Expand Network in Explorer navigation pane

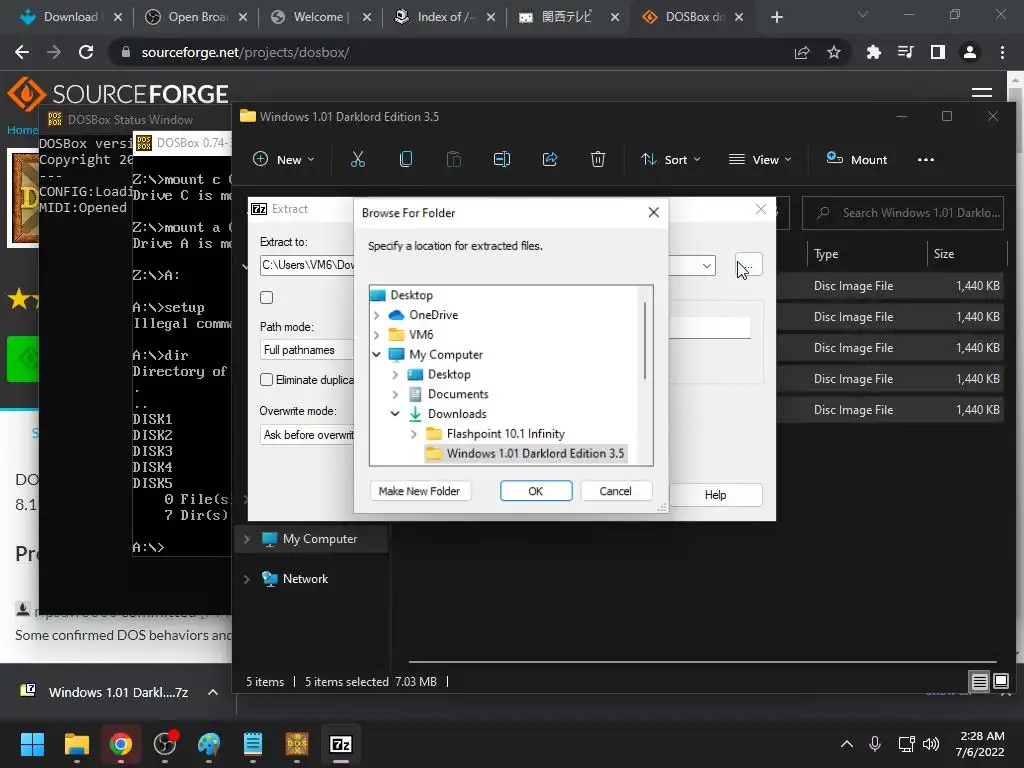tap(246, 579)
